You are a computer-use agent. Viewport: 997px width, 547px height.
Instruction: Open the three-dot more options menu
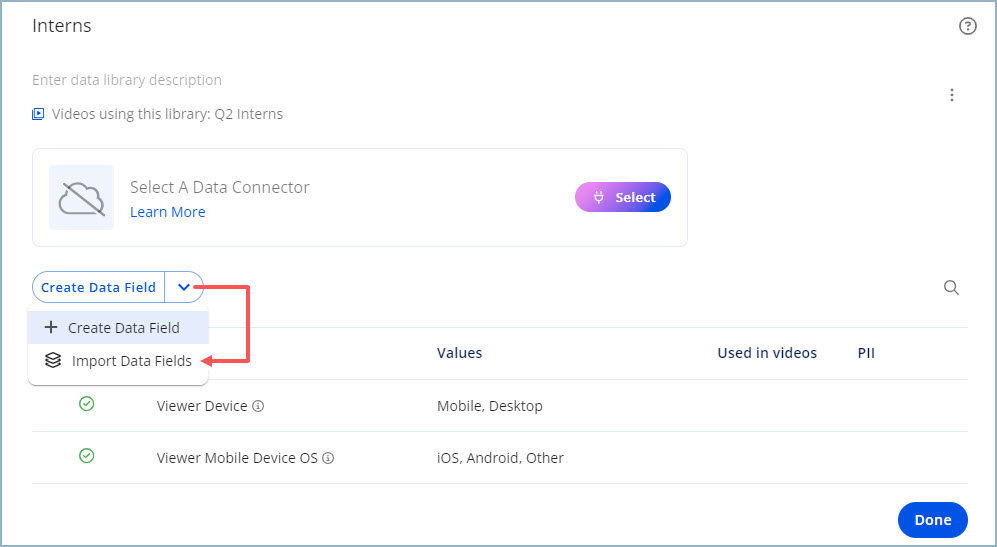[x=952, y=95]
